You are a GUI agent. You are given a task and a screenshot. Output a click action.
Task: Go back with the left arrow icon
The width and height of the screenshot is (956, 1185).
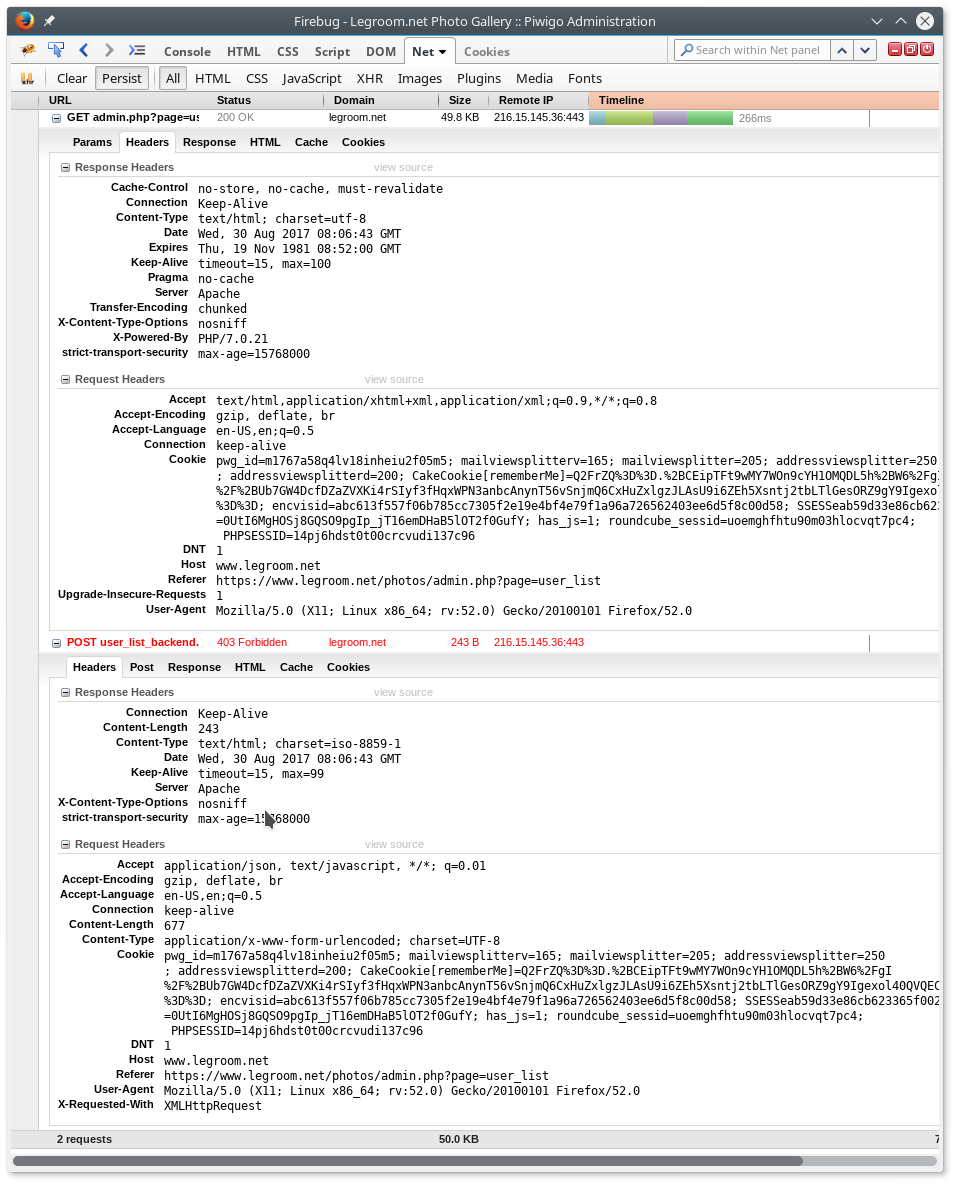click(84, 51)
